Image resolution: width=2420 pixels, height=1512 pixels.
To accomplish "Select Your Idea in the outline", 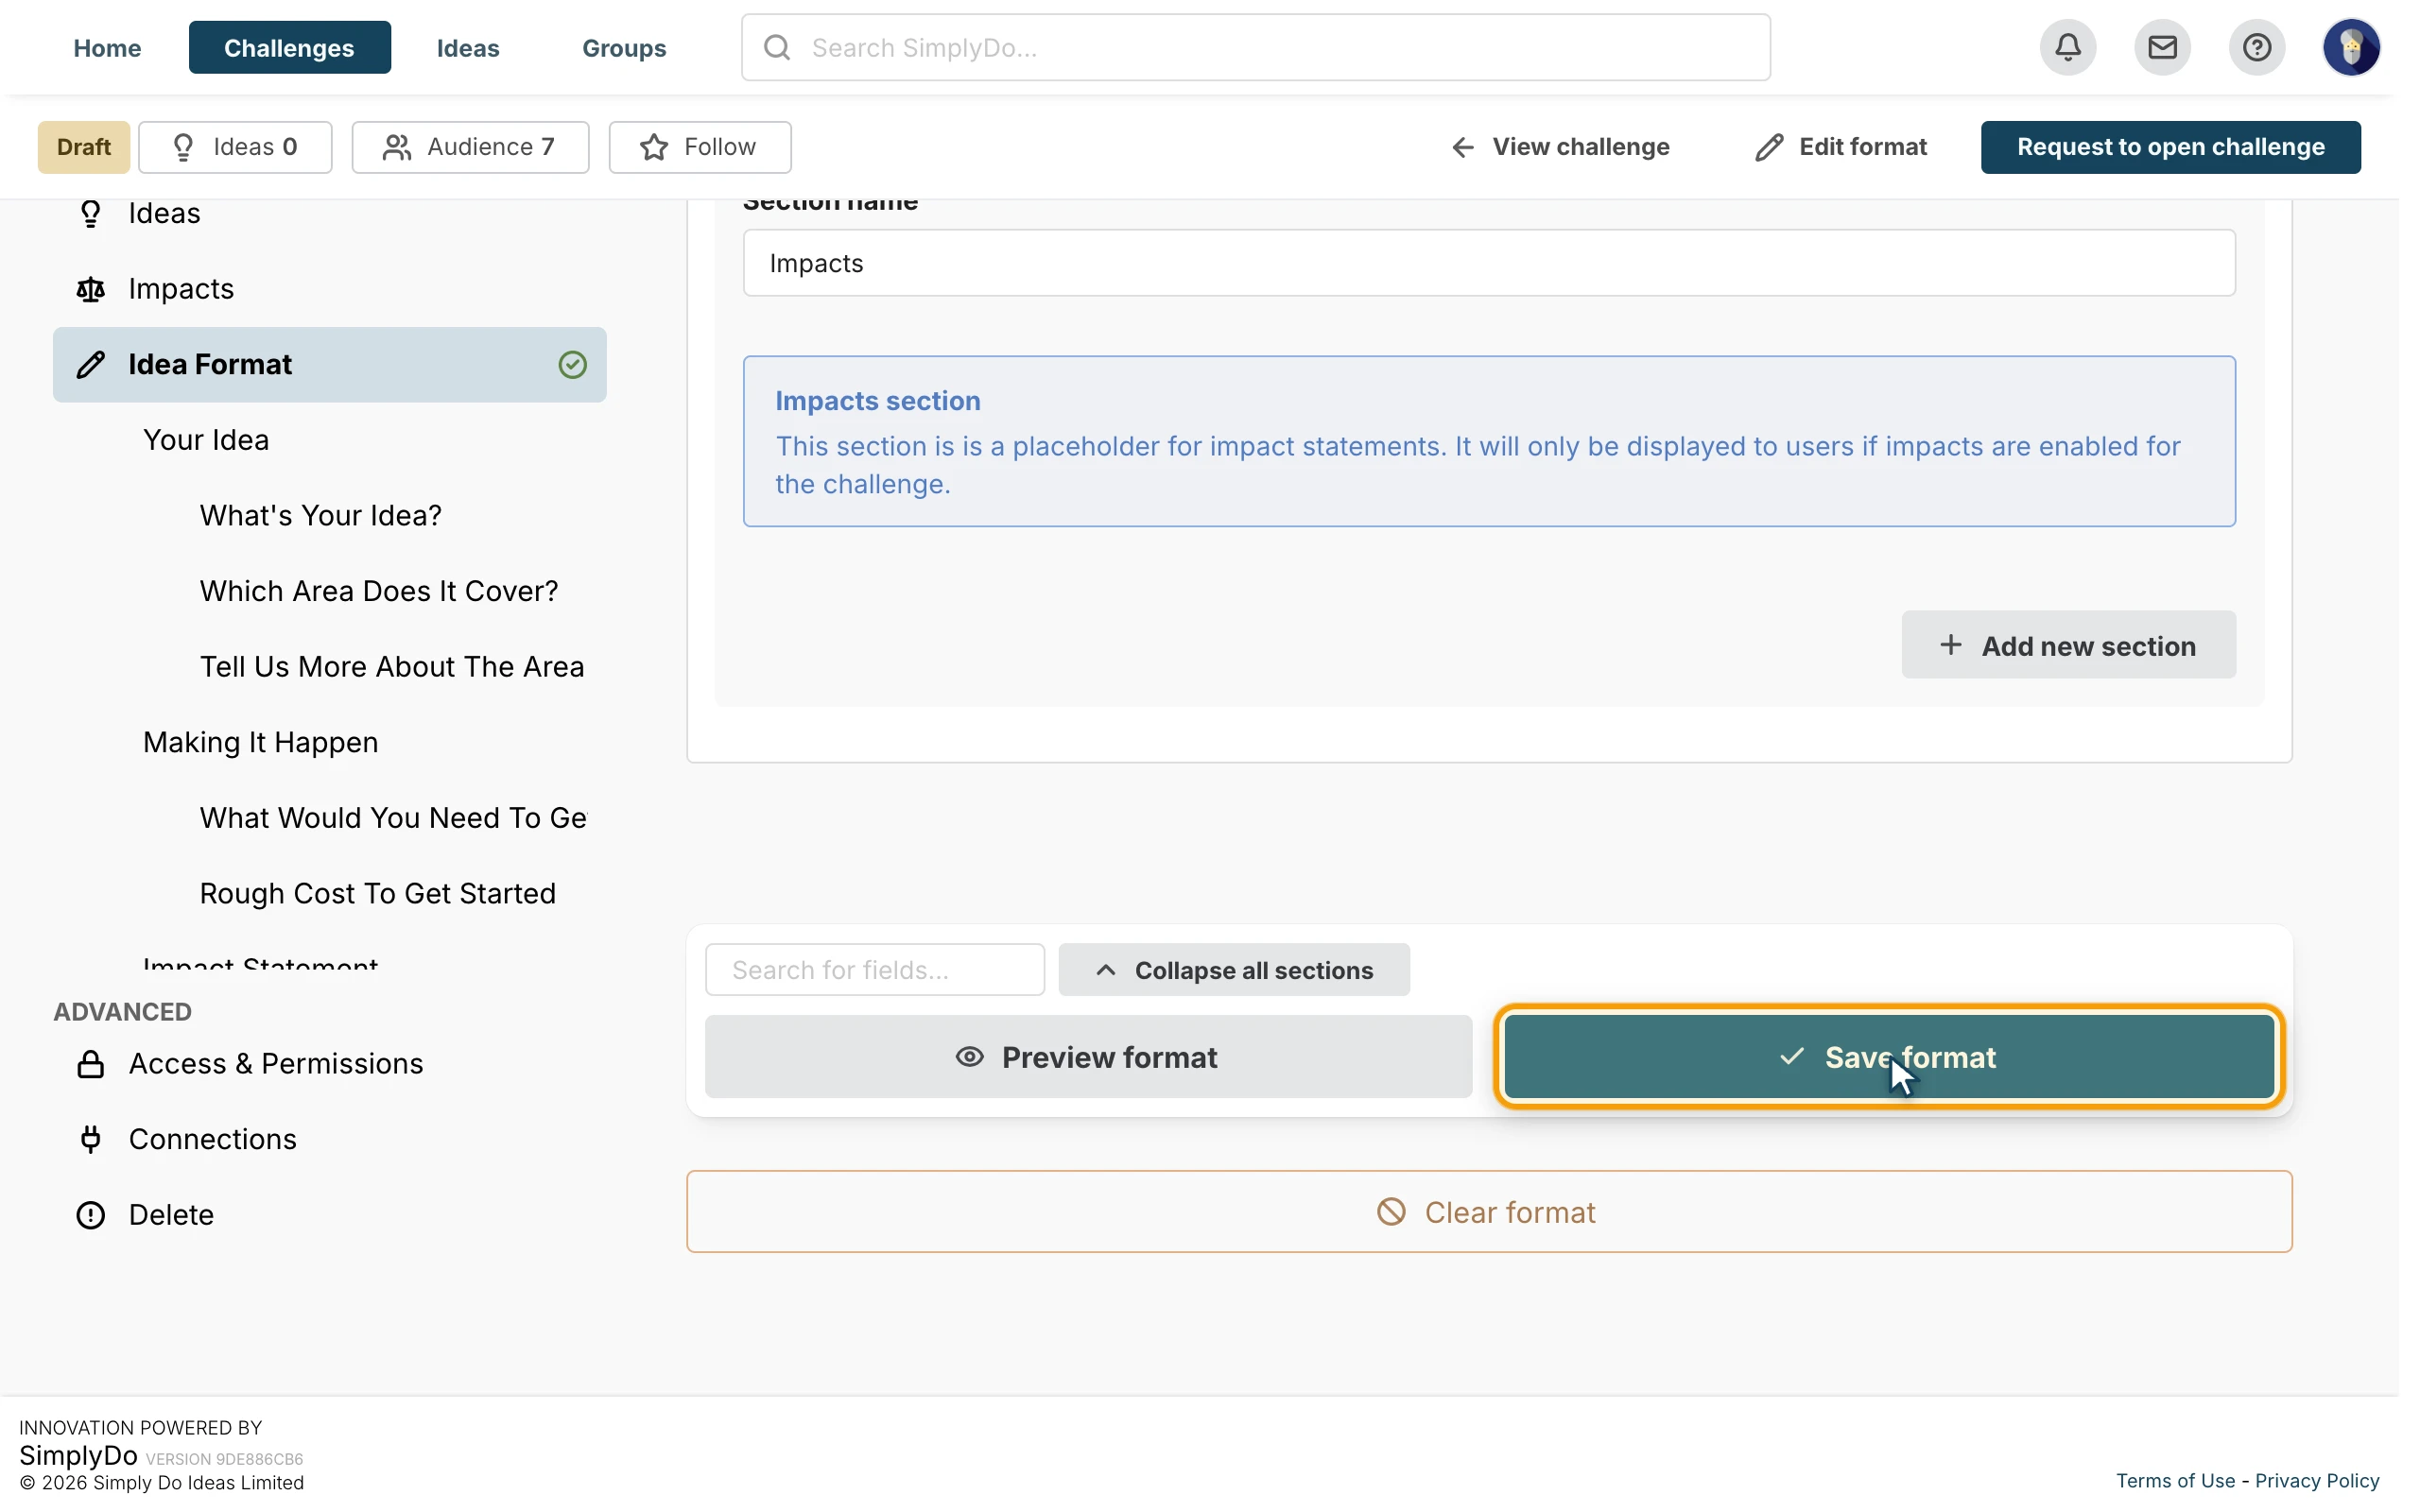I will pos(206,440).
